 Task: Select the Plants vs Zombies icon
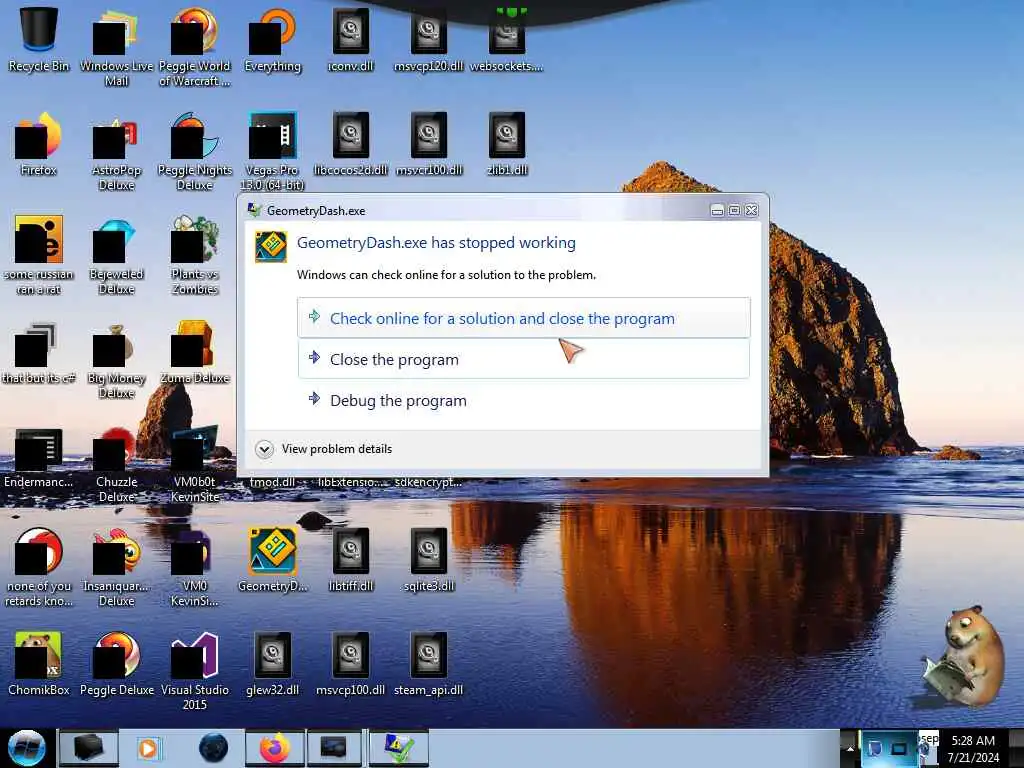pos(195,256)
